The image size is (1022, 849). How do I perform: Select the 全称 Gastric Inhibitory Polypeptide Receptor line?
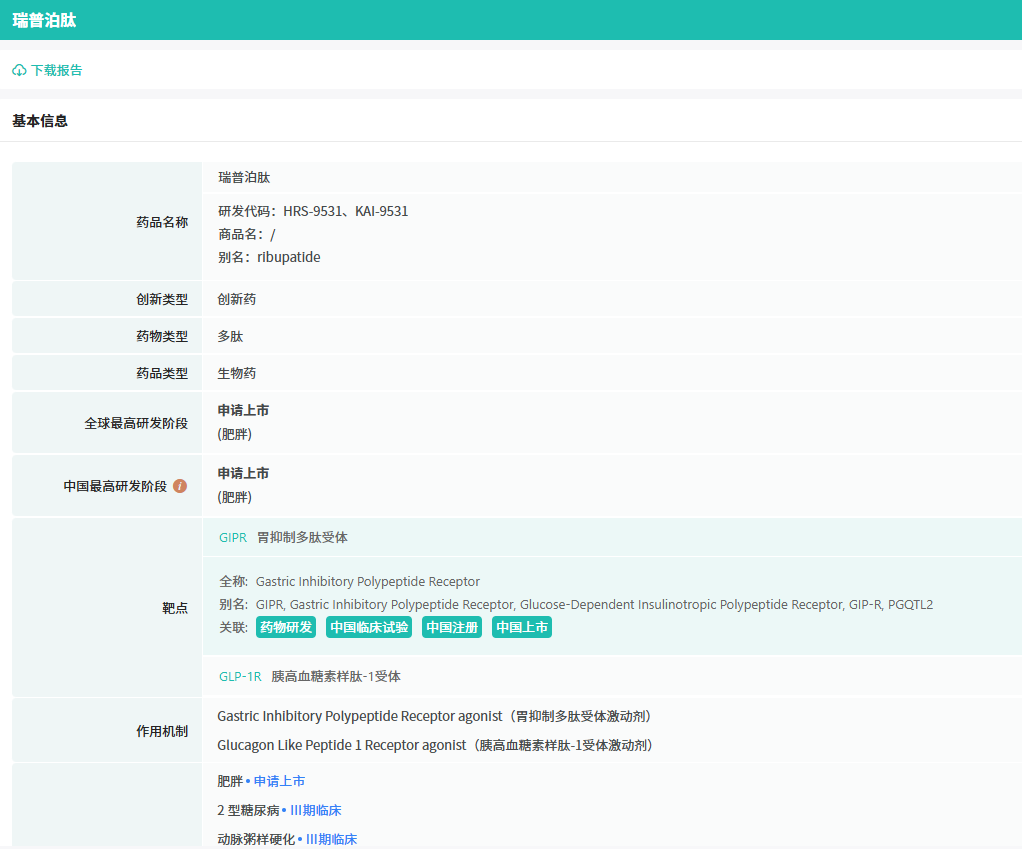point(349,581)
